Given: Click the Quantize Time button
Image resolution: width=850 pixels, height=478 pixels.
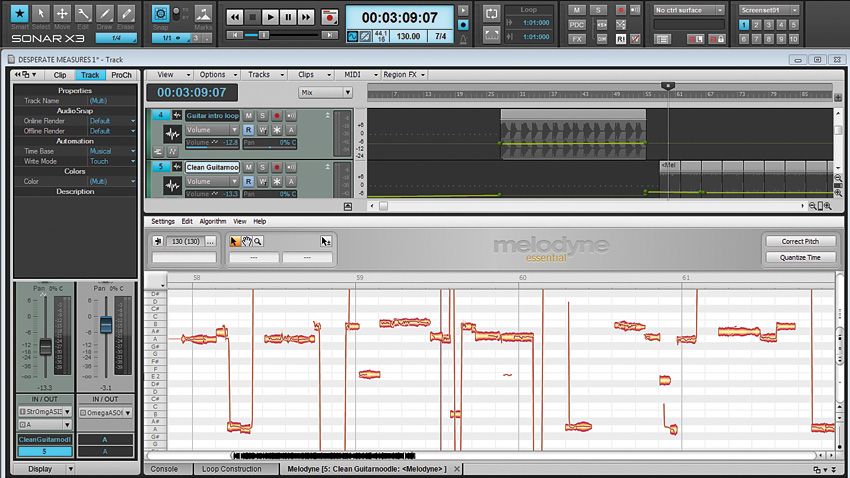Looking at the screenshot, I should (800, 257).
